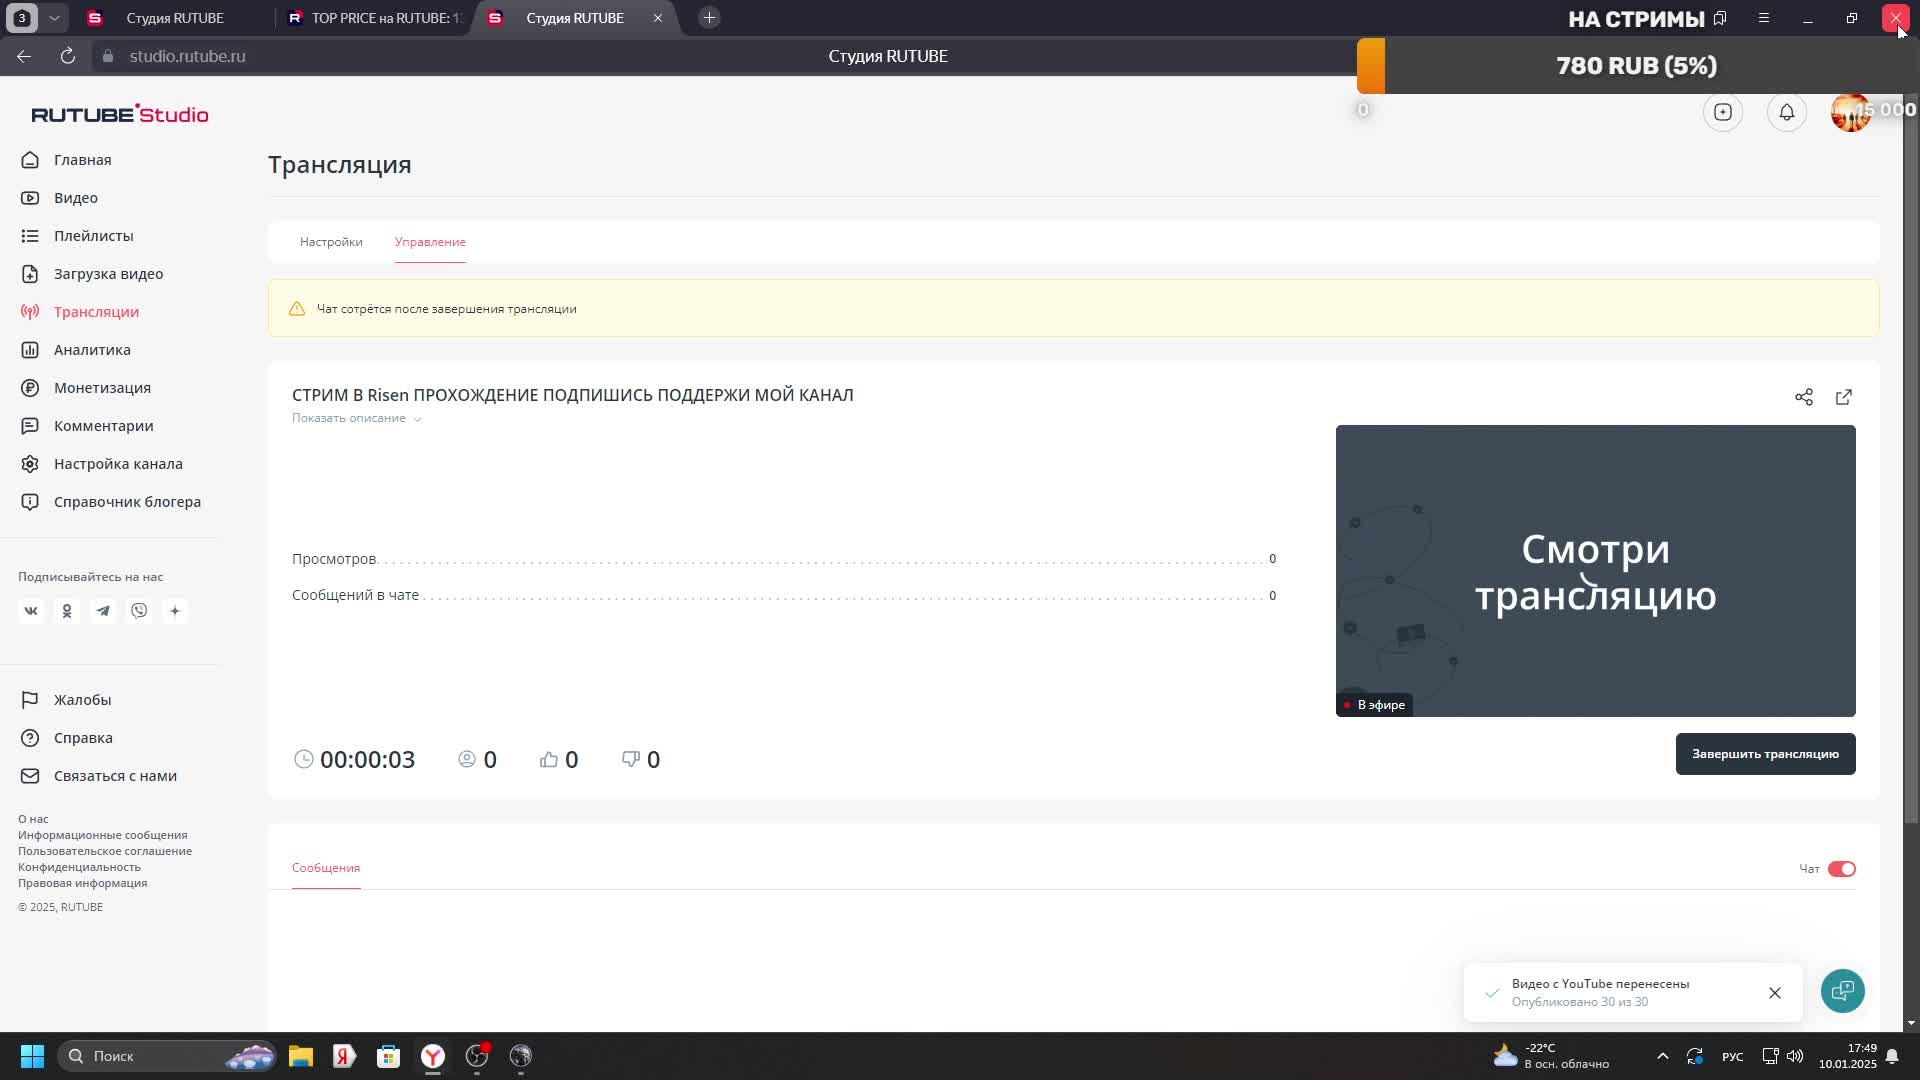Screen dimensions: 1920x1080
Task: Click Завершить трансляцию button
Action: tap(1765, 754)
